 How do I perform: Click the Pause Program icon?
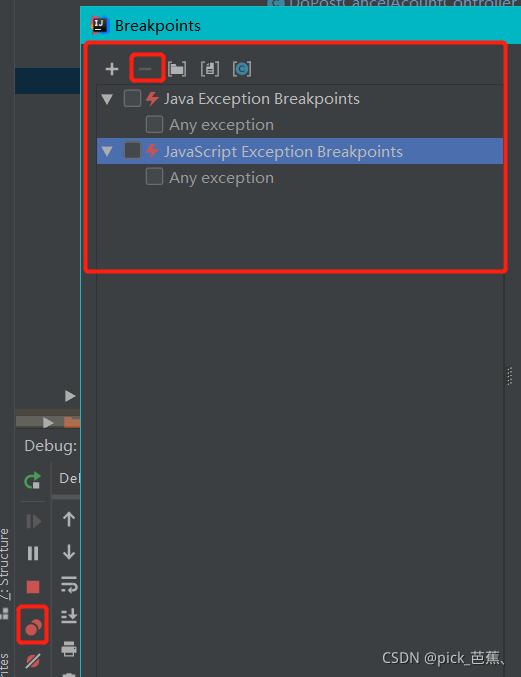[x=33, y=554]
